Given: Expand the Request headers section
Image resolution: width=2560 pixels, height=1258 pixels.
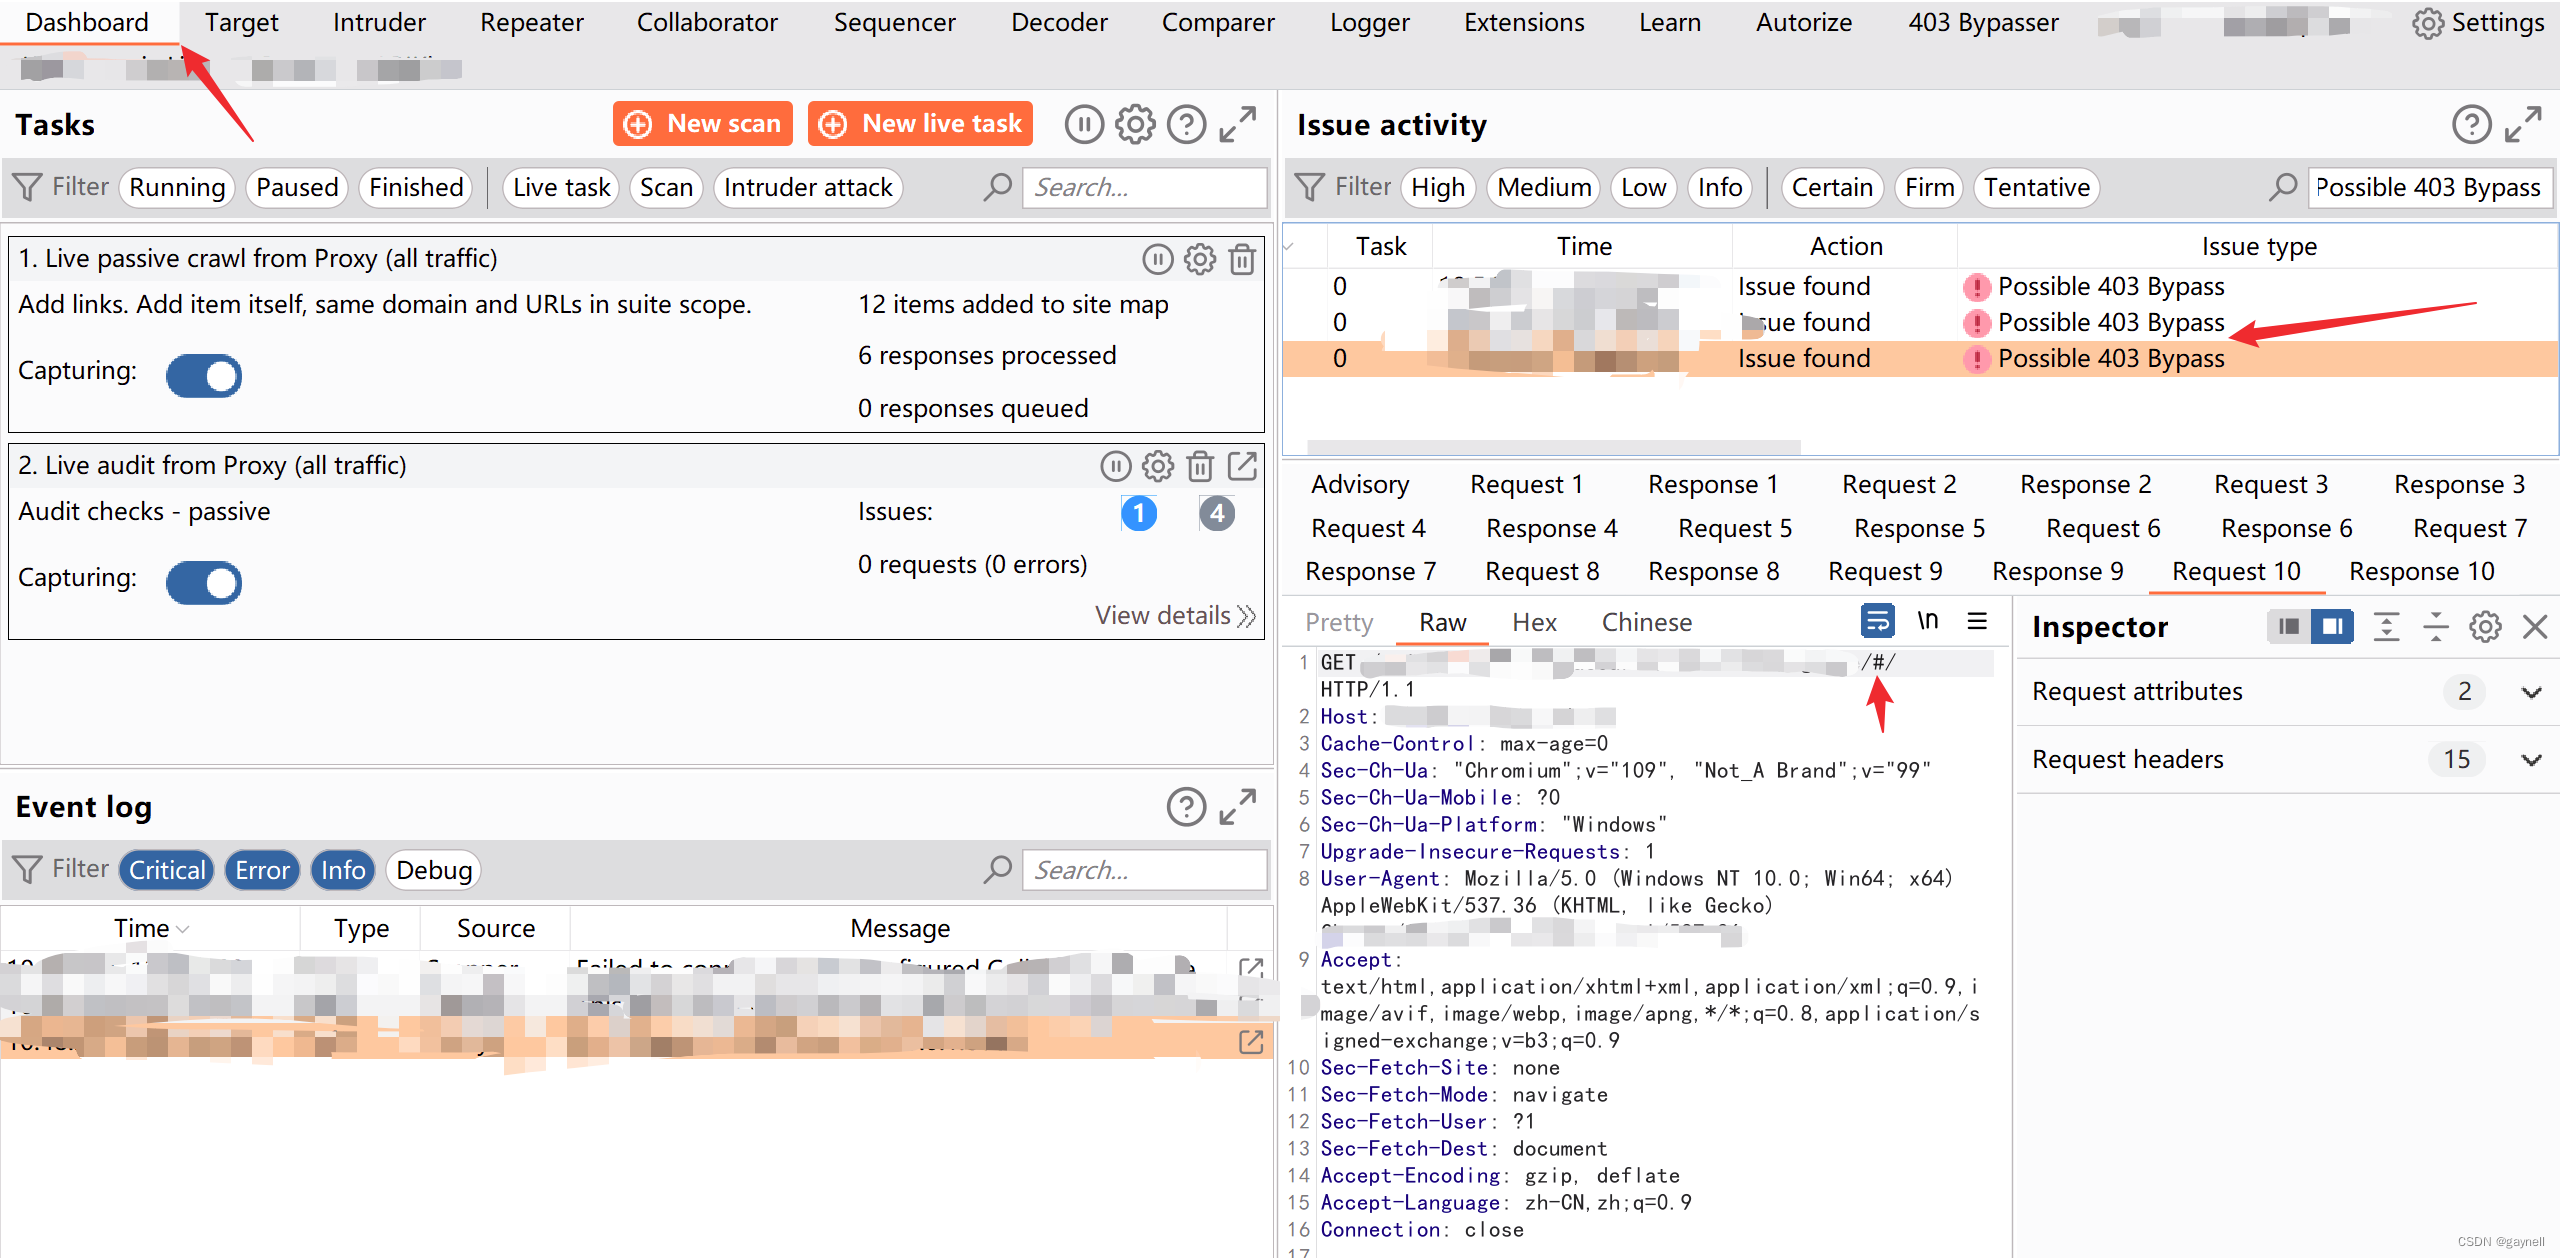Looking at the screenshot, I should point(2531,760).
